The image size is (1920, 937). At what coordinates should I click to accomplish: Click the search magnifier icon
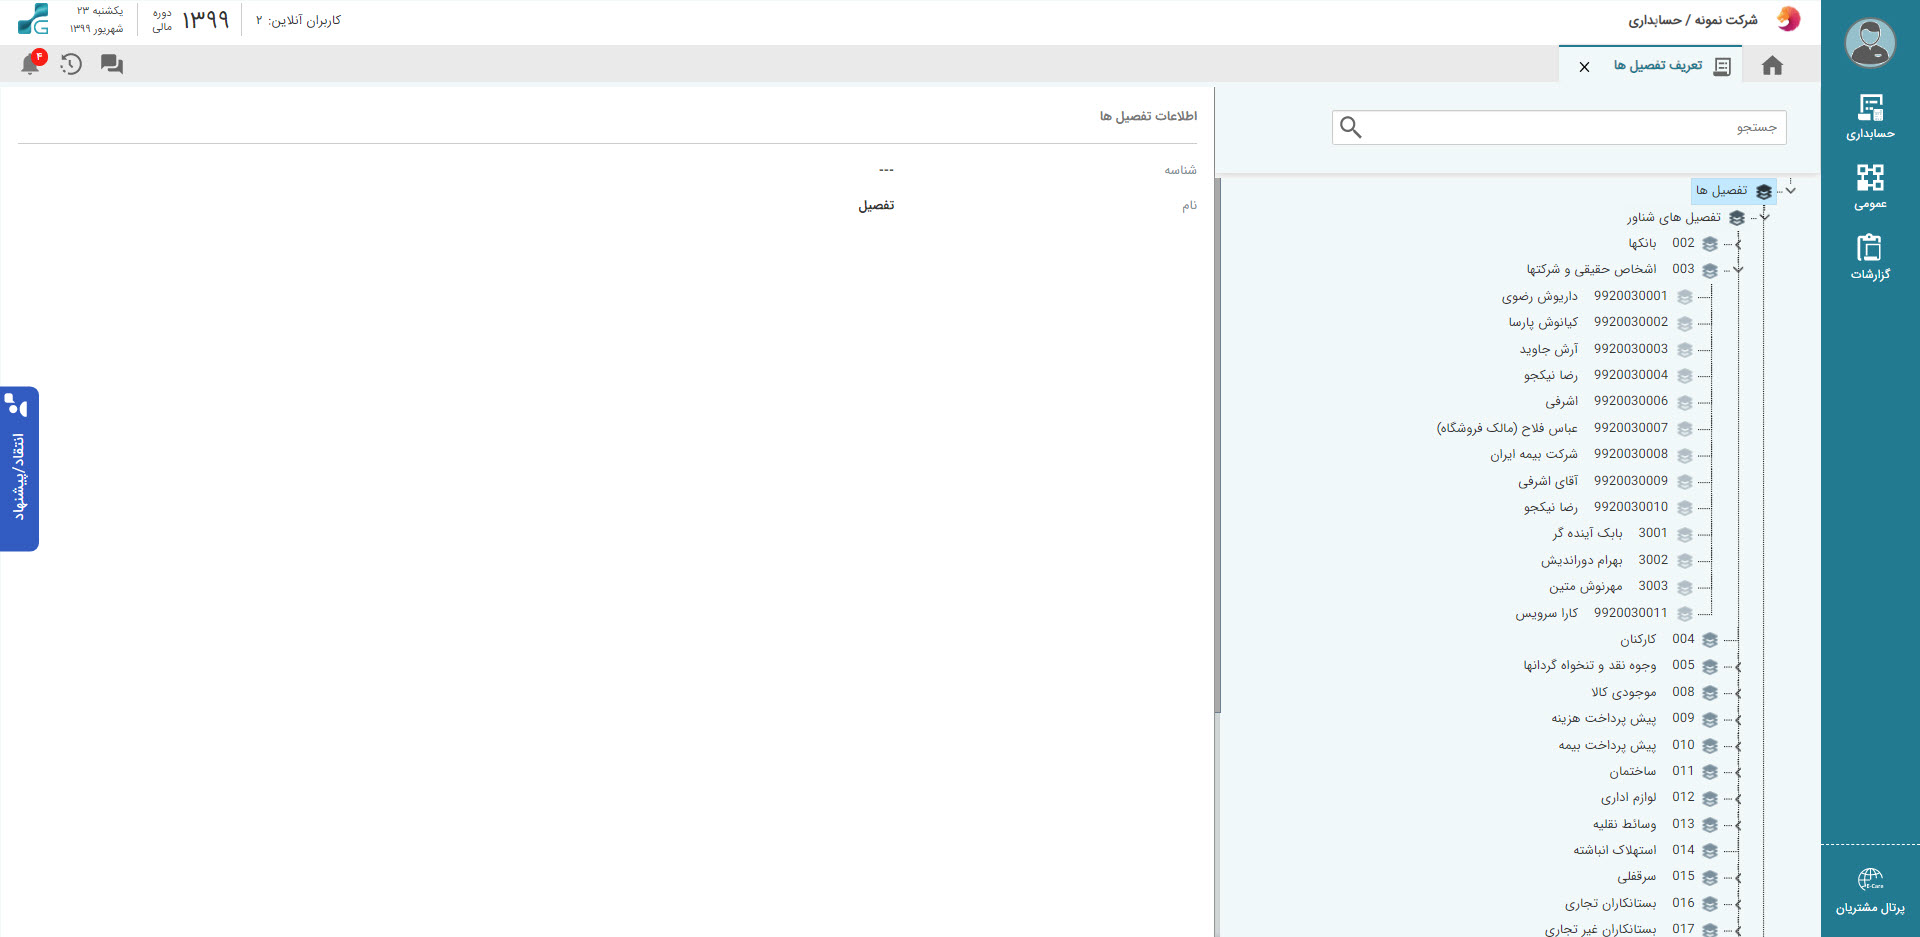pyautogui.click(x=1351, y=127)
